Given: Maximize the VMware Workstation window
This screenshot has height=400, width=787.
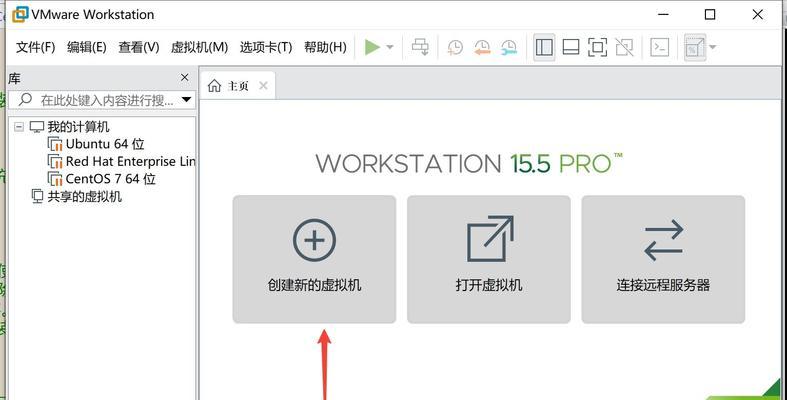Looking at the screenshot, I should tap(710, 15).
